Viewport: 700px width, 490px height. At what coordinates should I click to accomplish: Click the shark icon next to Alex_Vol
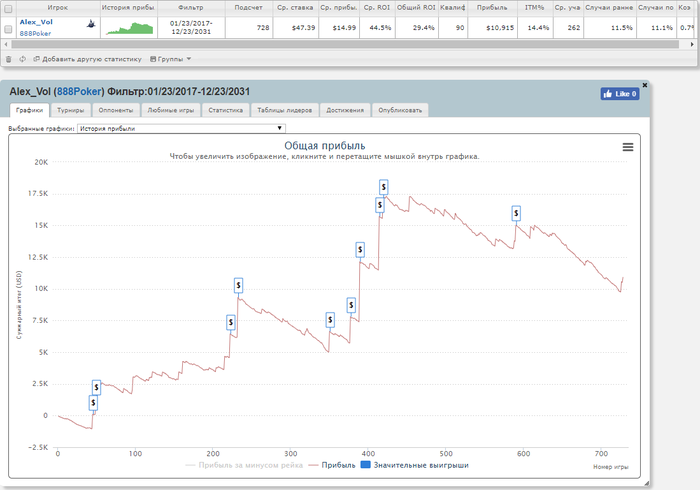tap(91, 24)
